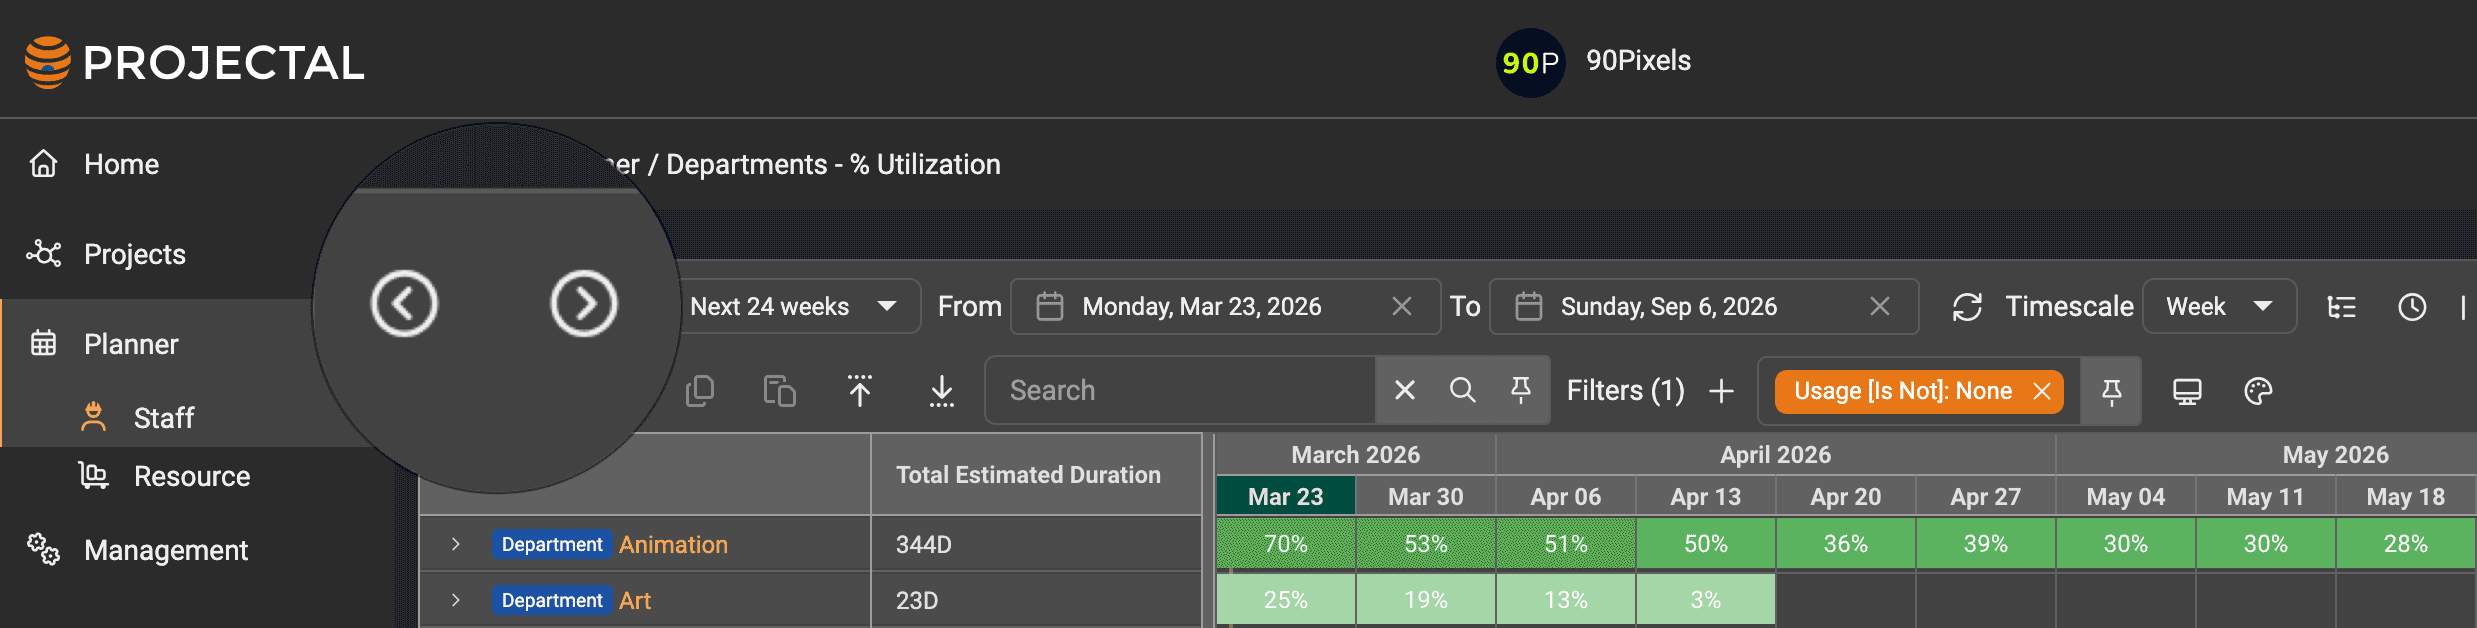Viewport: 2477px width, 628px height.
Task: Click the import download arrow icon
Action: 941,391
